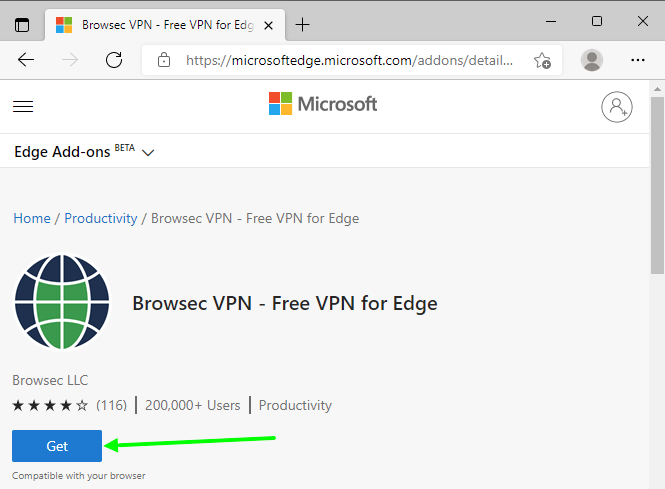Click the Microsoft logo

[x=323, y=104]
